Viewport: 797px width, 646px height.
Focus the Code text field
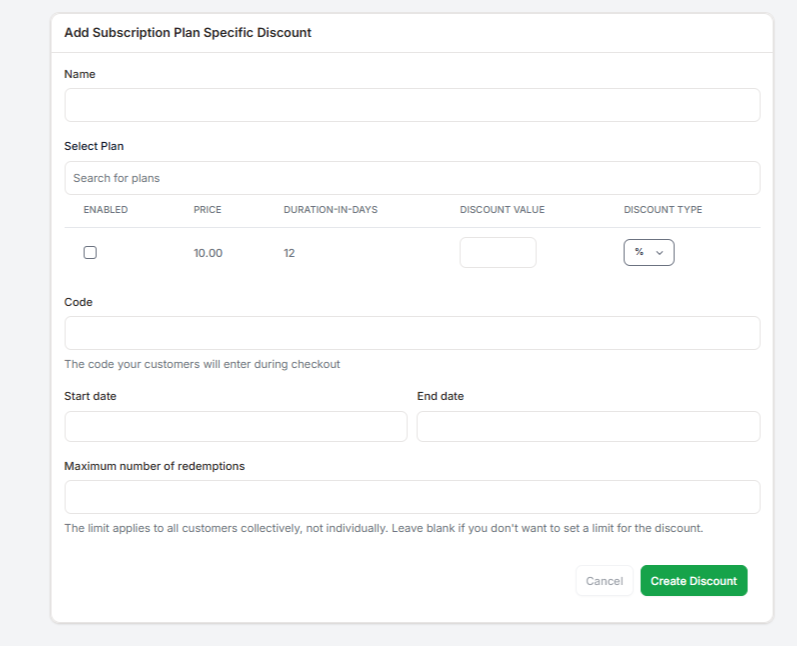pyautogui.click(x=412, y=333)
